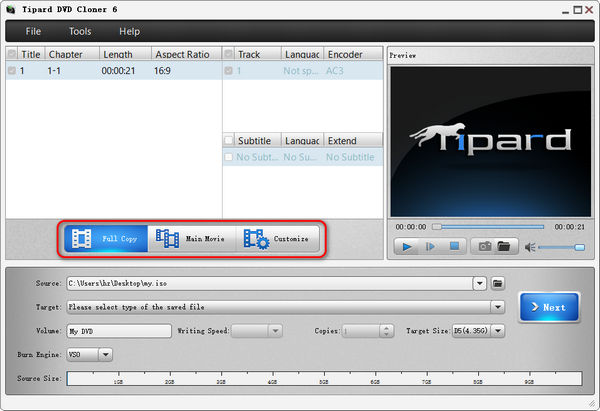Click the Copies stepper arrows
The image size is (600, 411).
[x=386, y=331]
